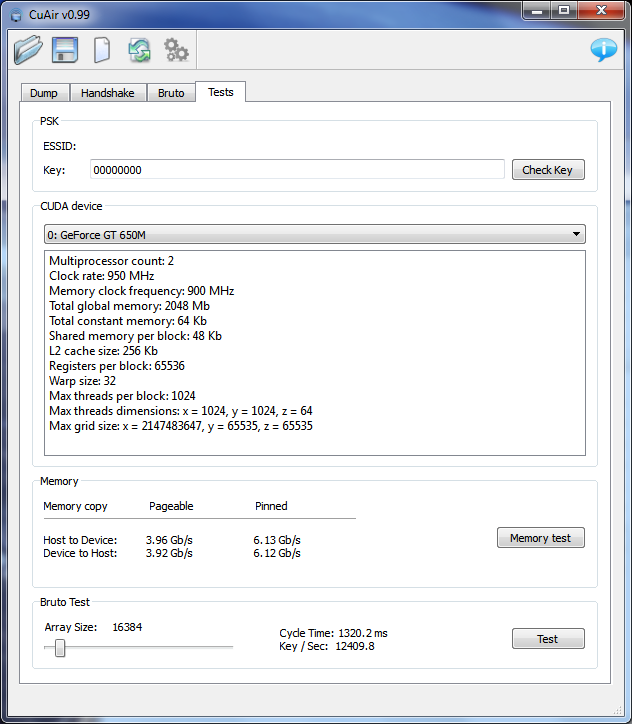Viewport: 632px width, 724px height.
Task: Switch to the Handshake tab
Action: [x=108, y=93]
